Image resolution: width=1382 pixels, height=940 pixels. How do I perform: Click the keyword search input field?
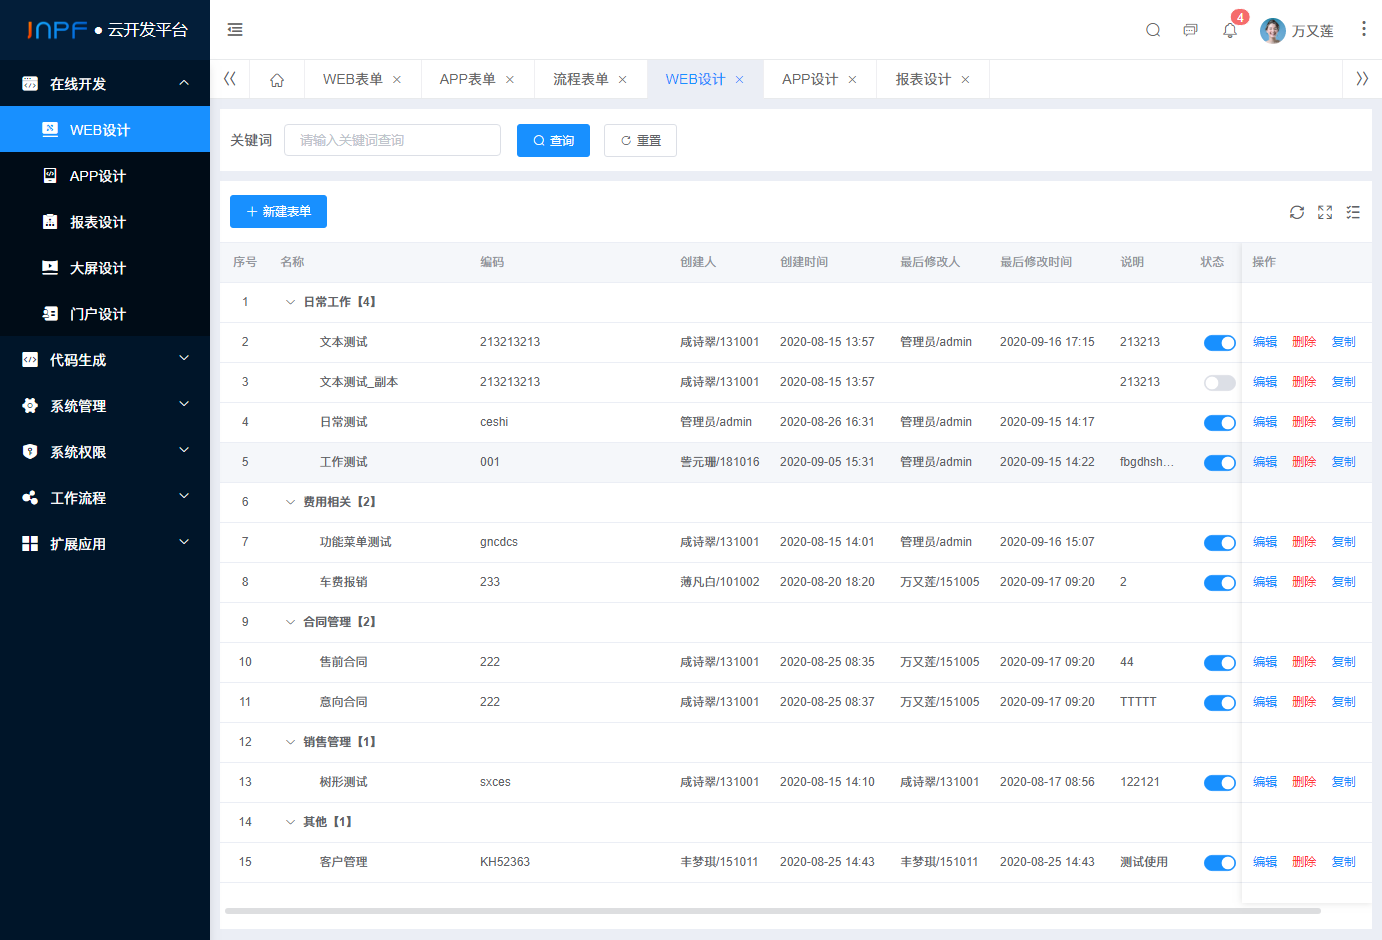pyautogui.click(x=392, y=140)
